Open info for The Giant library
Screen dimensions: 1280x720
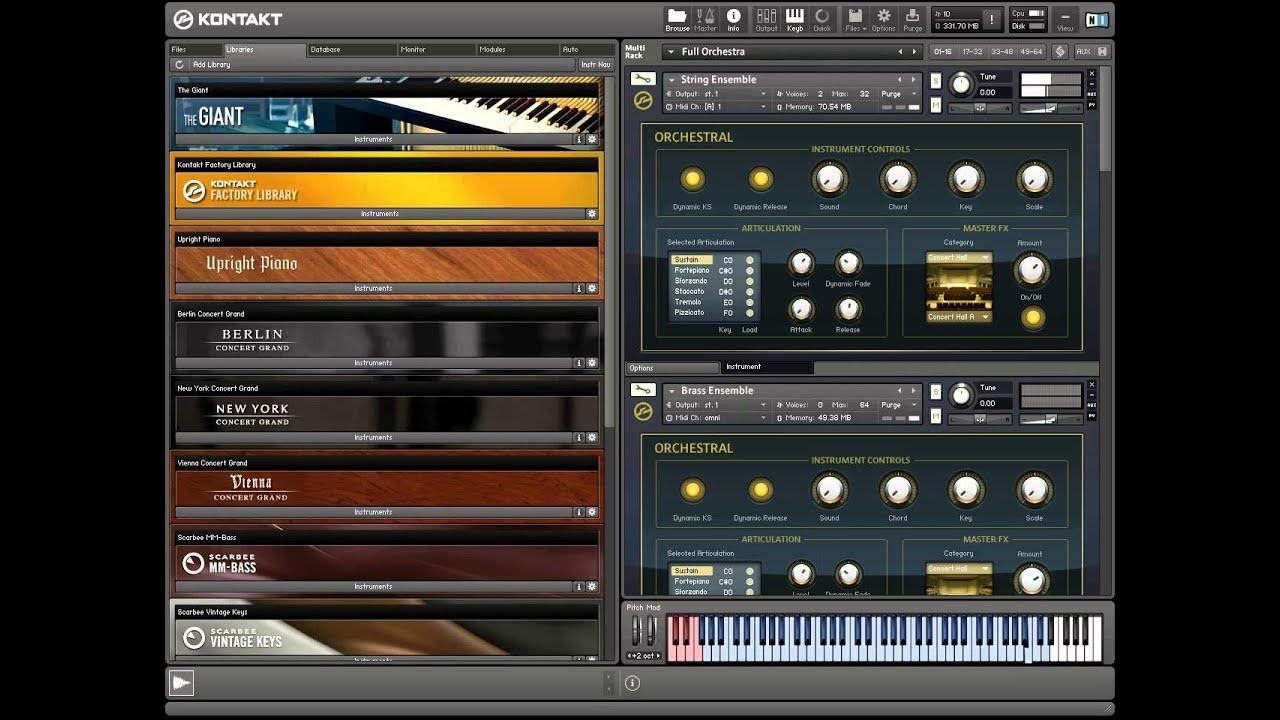(579, 139)
